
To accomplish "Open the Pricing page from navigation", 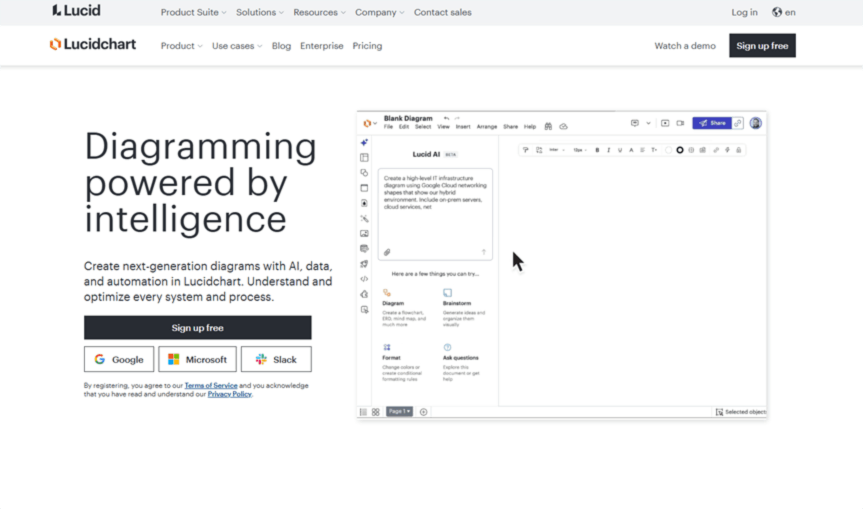I will (367, 46).
